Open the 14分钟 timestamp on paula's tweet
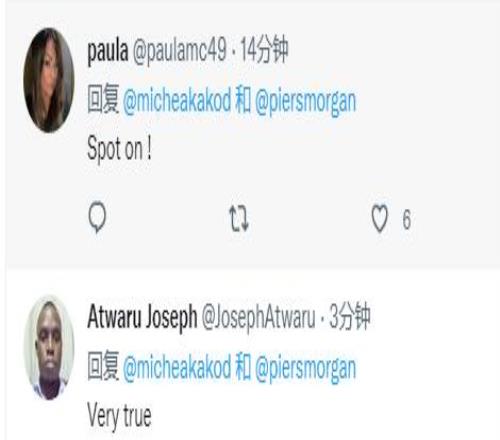This screenshot has width=500, height=440. tap(264, 50)
